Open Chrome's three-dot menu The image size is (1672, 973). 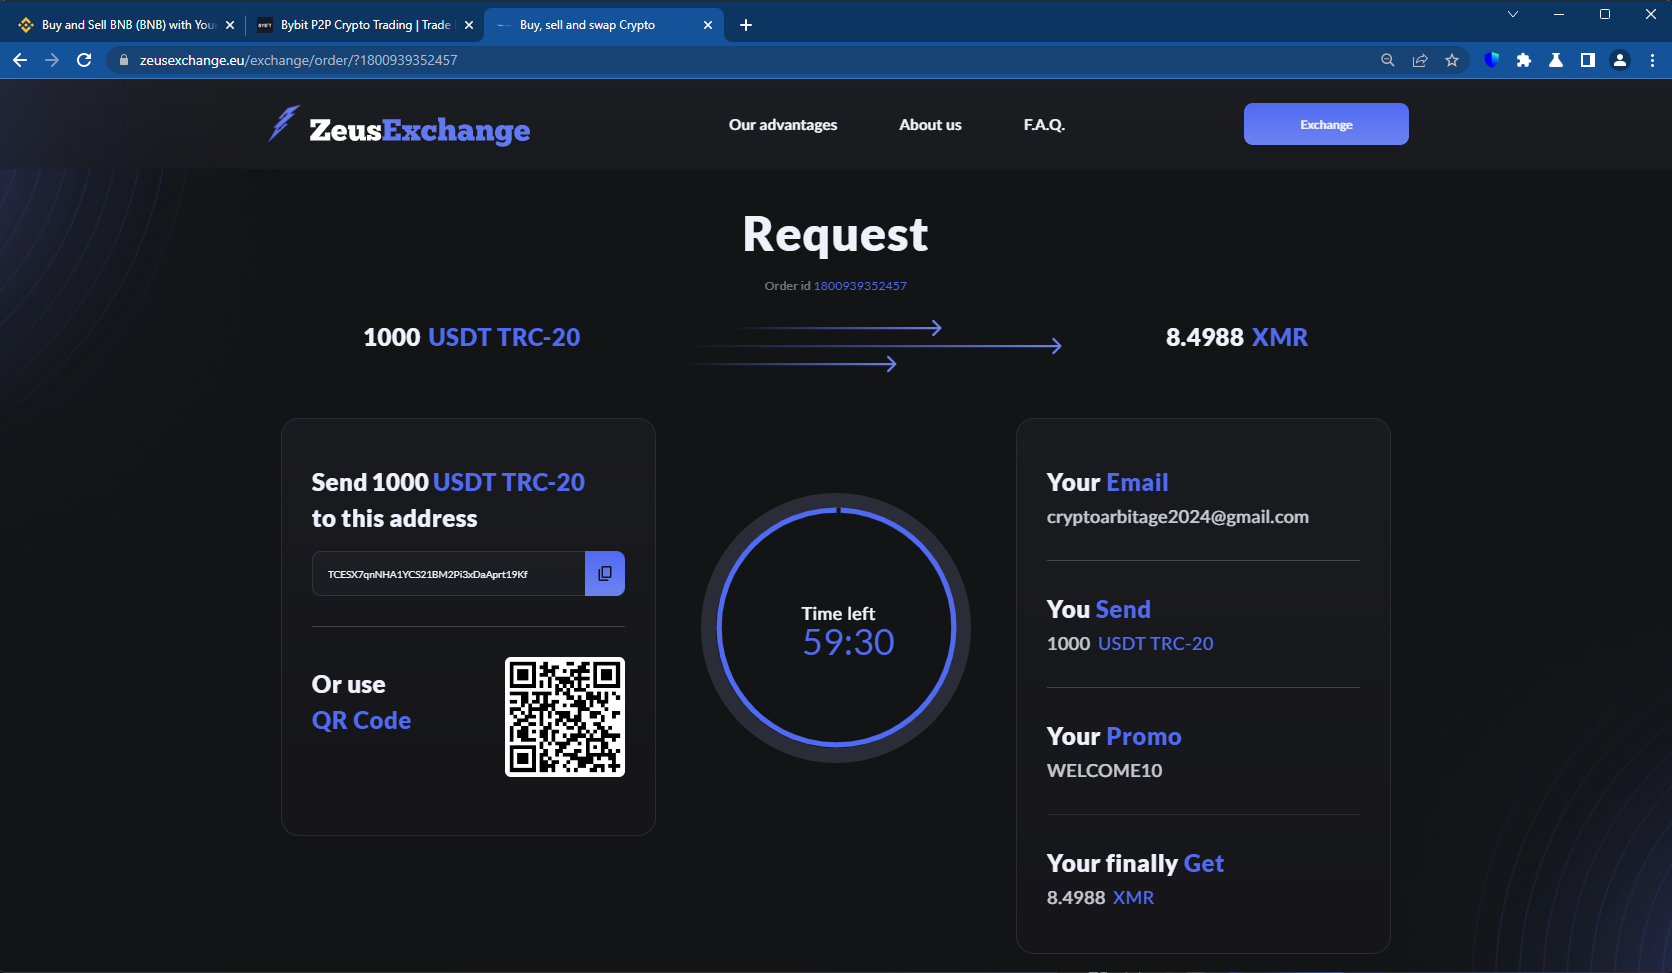pyautogui.click(x=1653, y=60)
